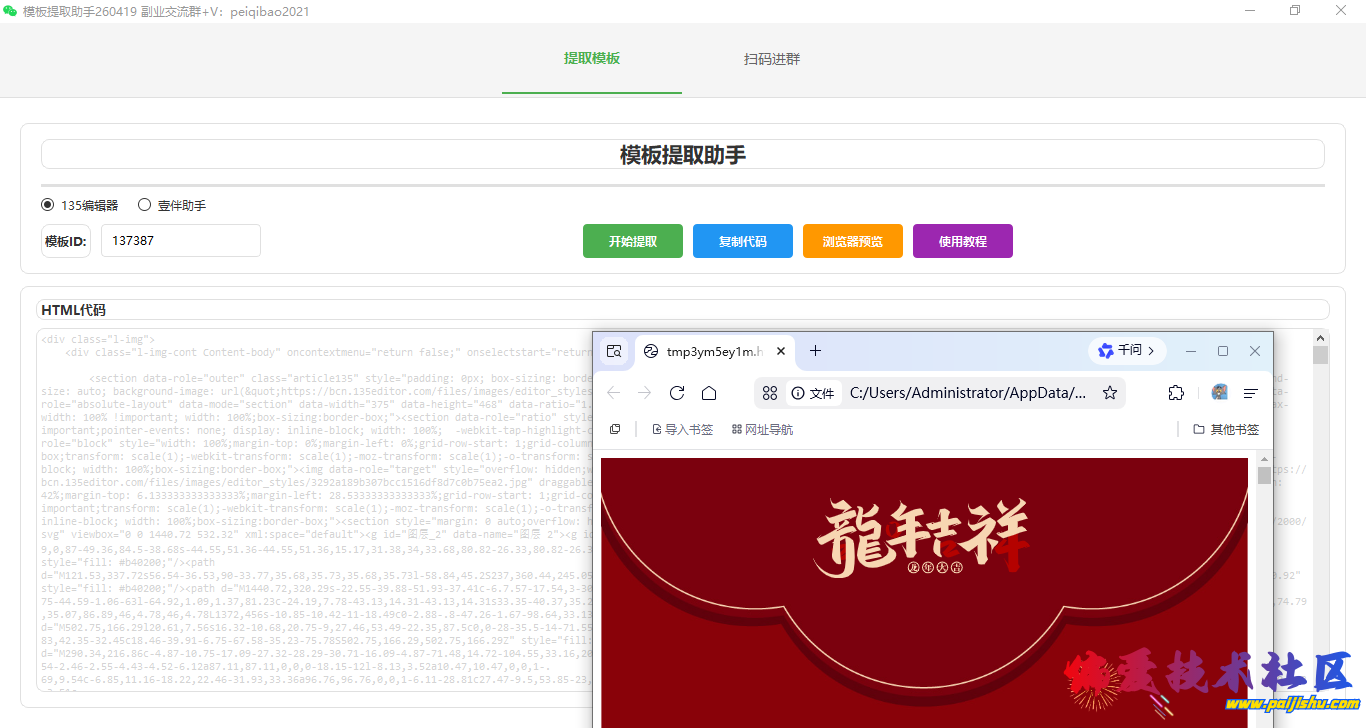
Task: Click the 开始提取 button
Action: click(632, 241)
